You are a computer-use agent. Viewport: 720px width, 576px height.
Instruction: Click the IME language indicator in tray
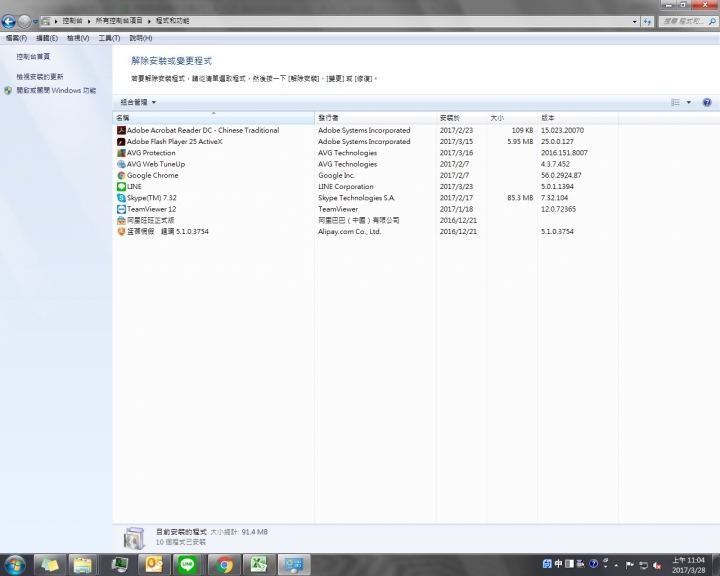(x=558, y=564)
